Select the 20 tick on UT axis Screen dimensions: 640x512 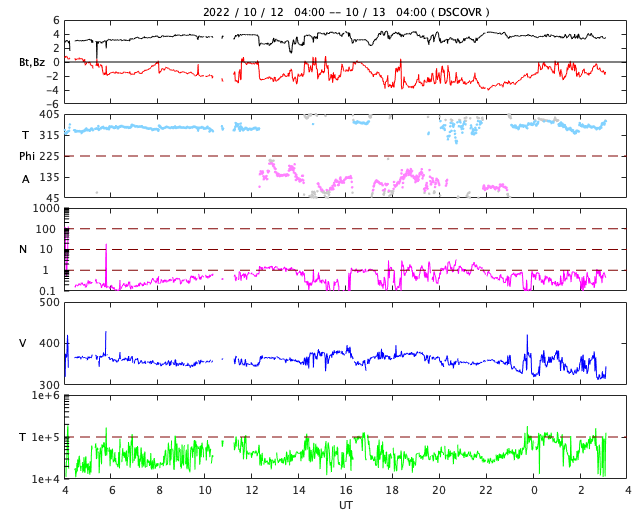click(x=440, y=490)
